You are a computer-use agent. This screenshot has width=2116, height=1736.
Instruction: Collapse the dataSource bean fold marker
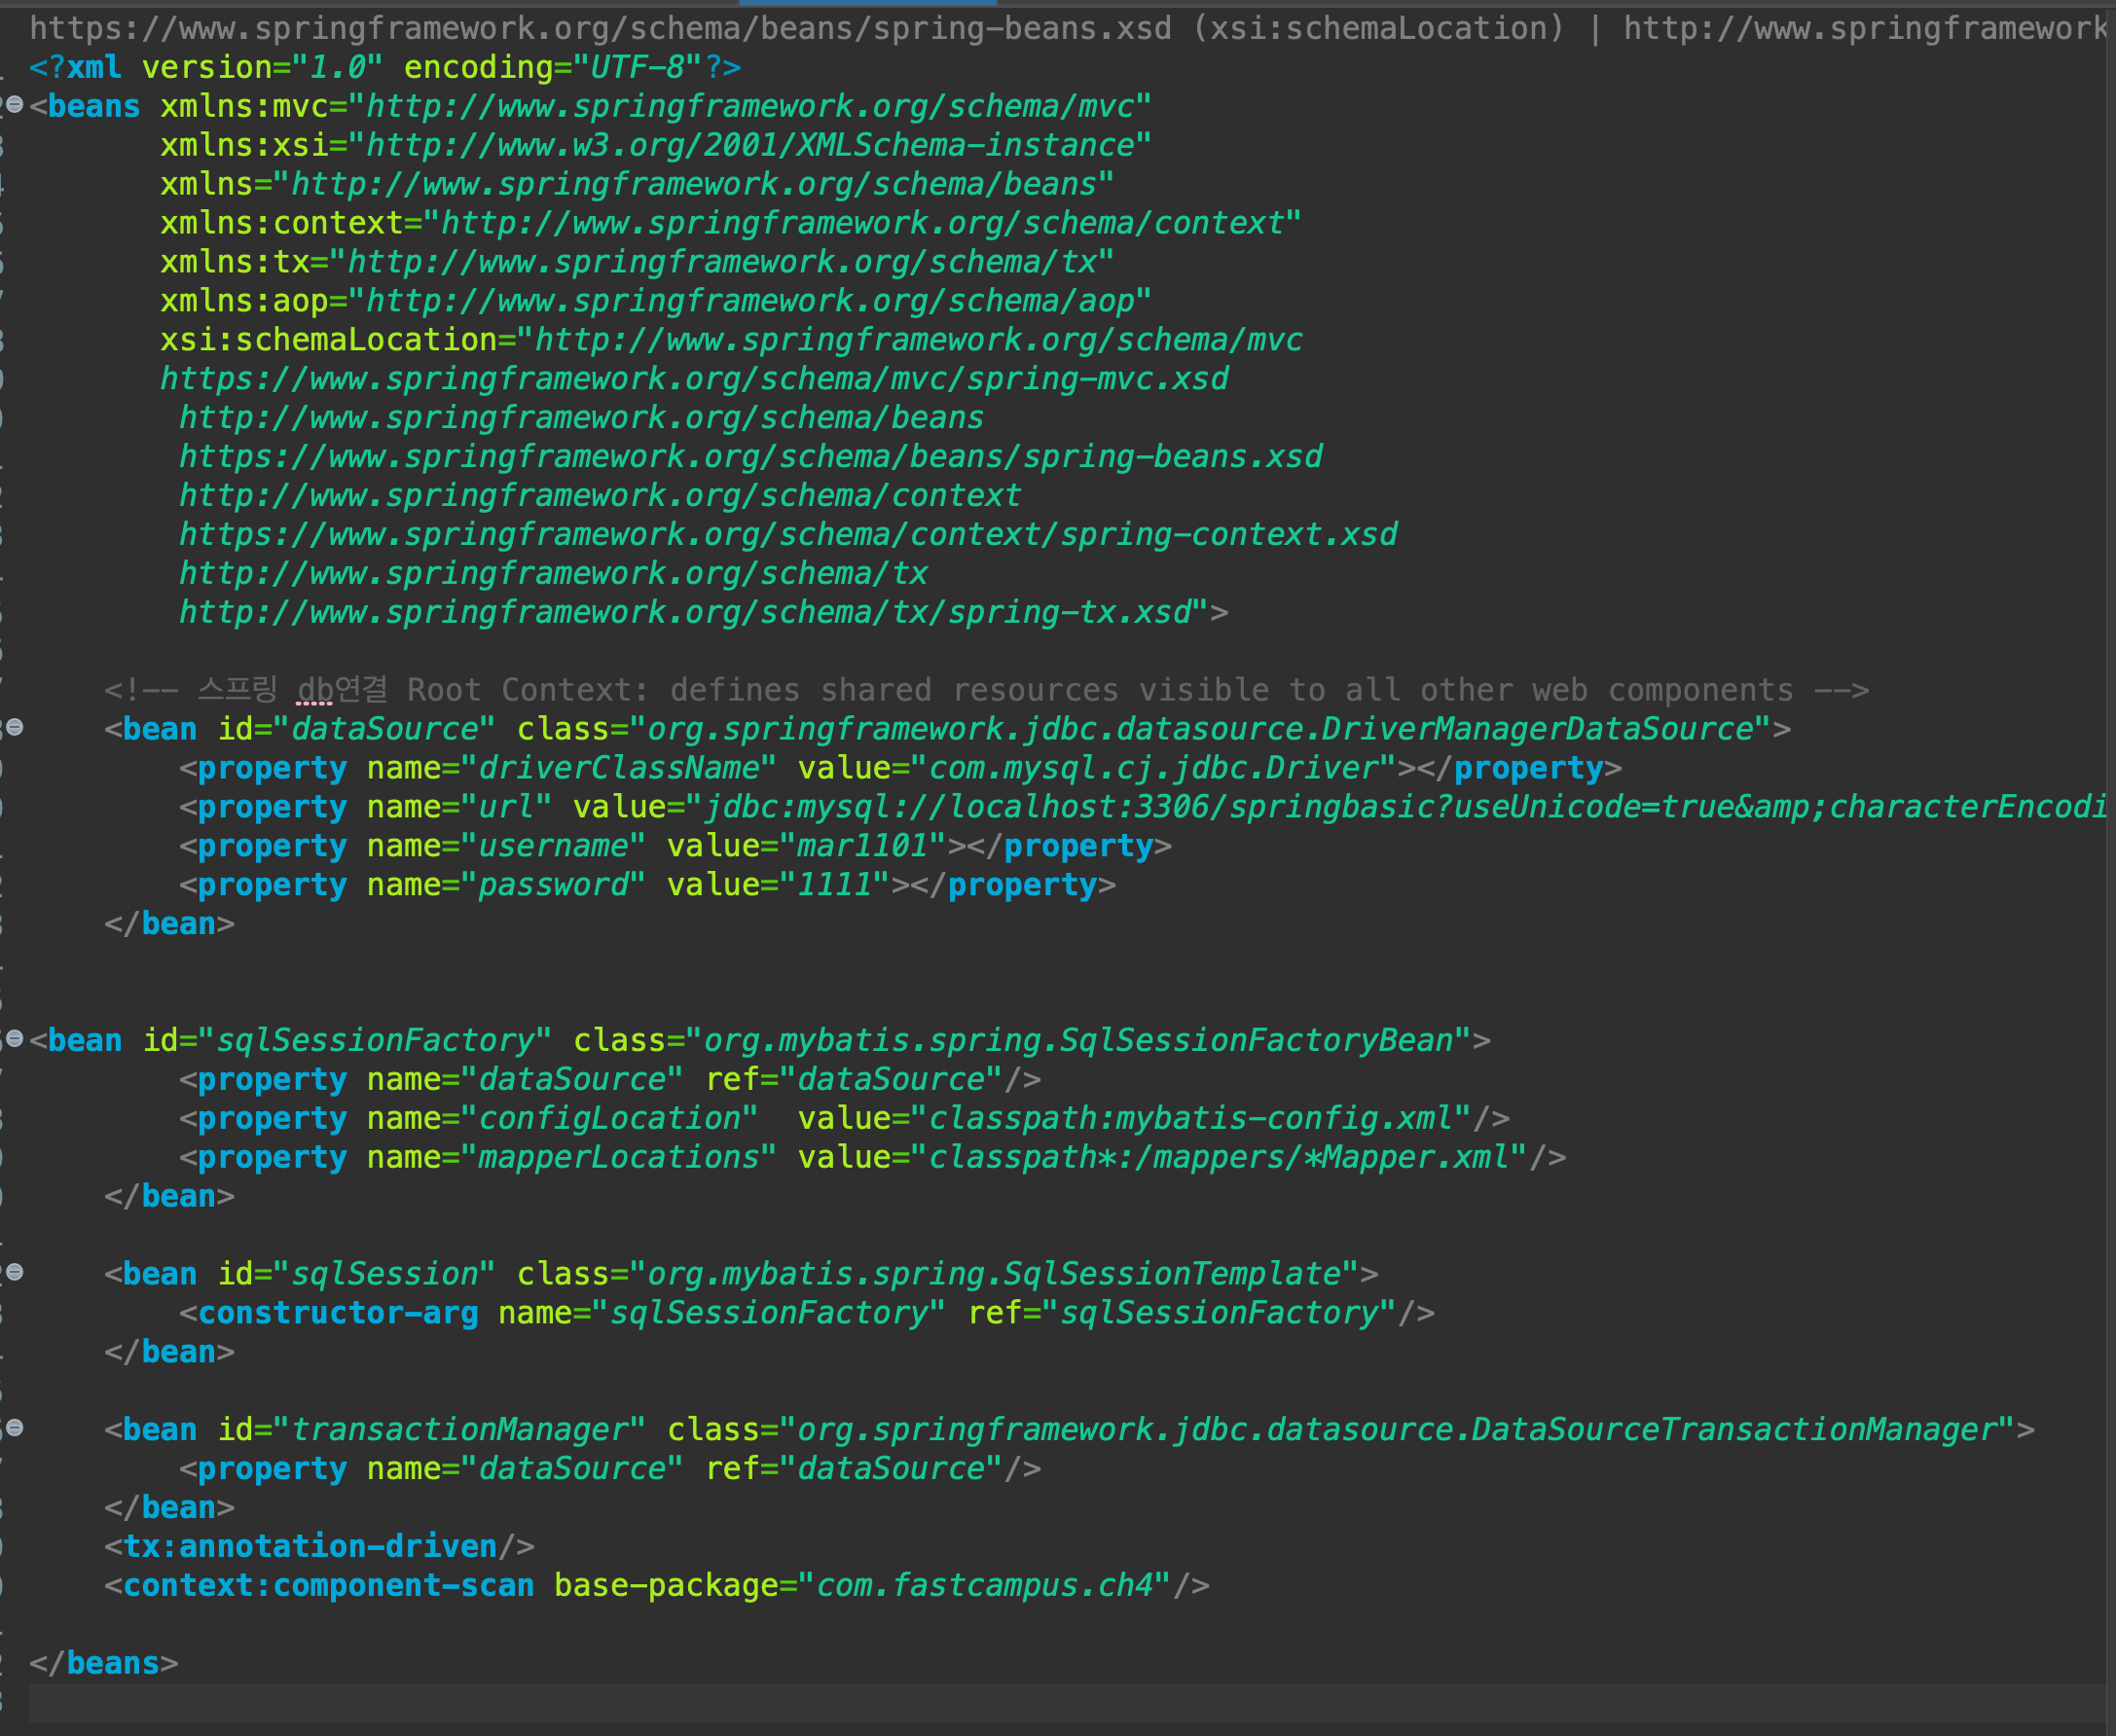point(14,727)
